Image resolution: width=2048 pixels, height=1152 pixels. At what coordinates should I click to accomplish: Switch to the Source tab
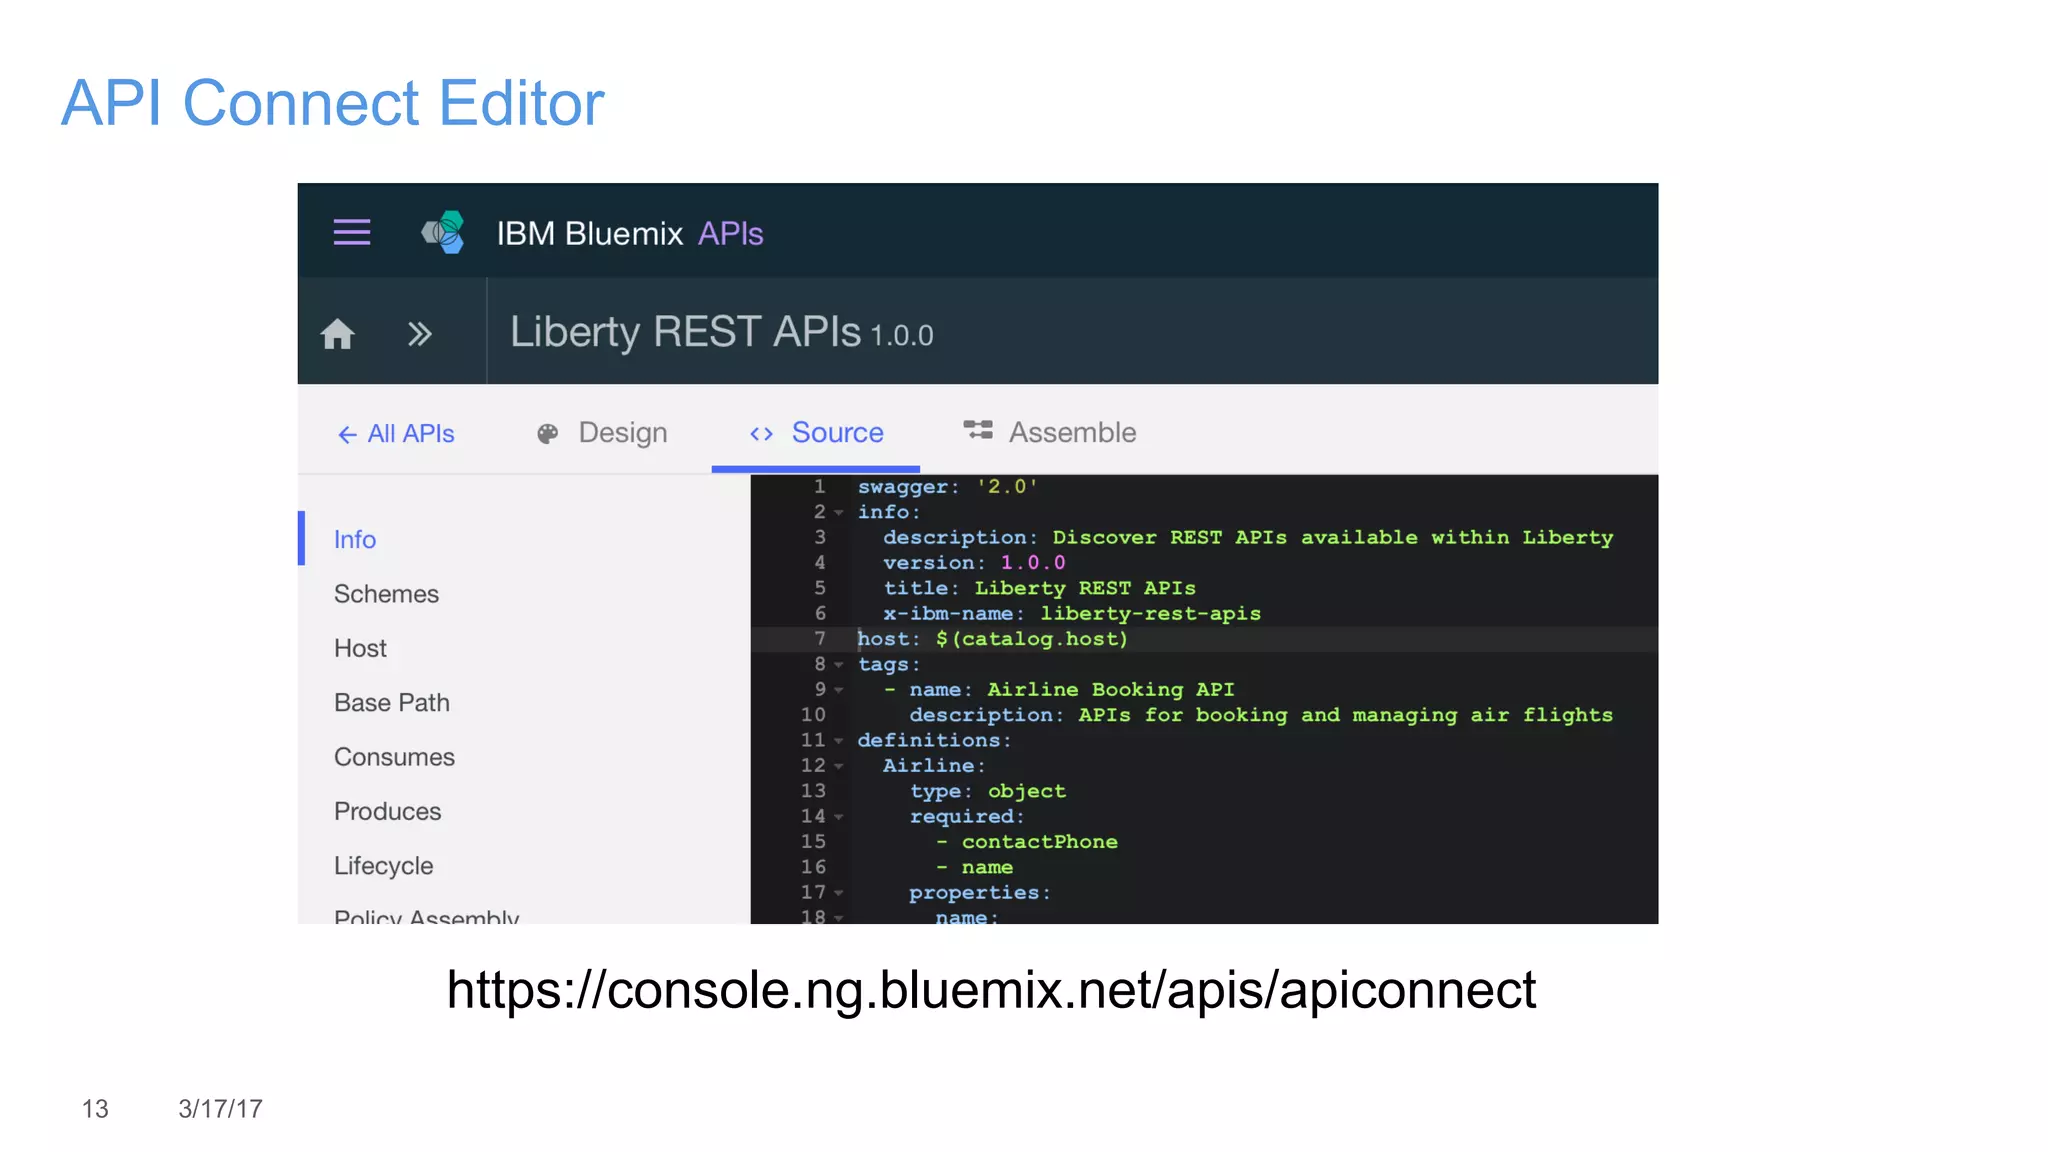(x=816, y=433)
